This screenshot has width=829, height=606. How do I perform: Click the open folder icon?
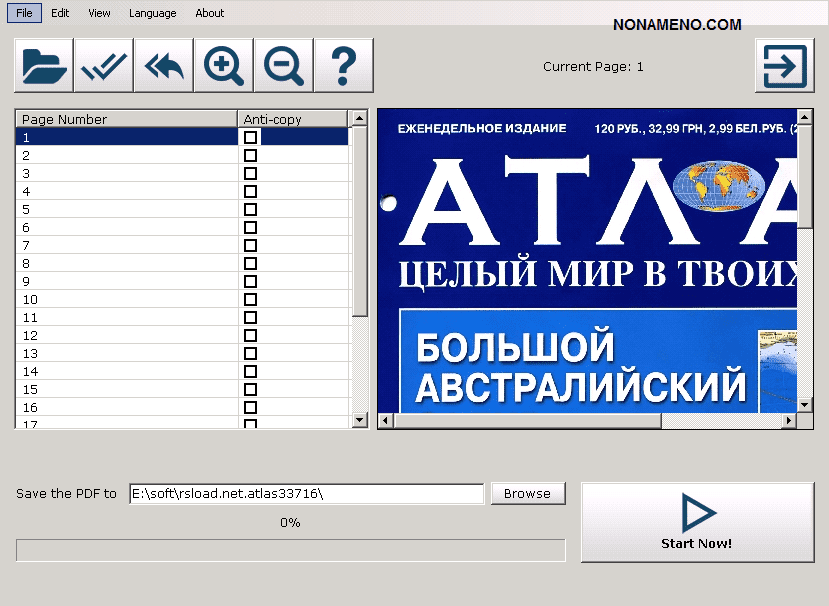click(x=44, y=66)
